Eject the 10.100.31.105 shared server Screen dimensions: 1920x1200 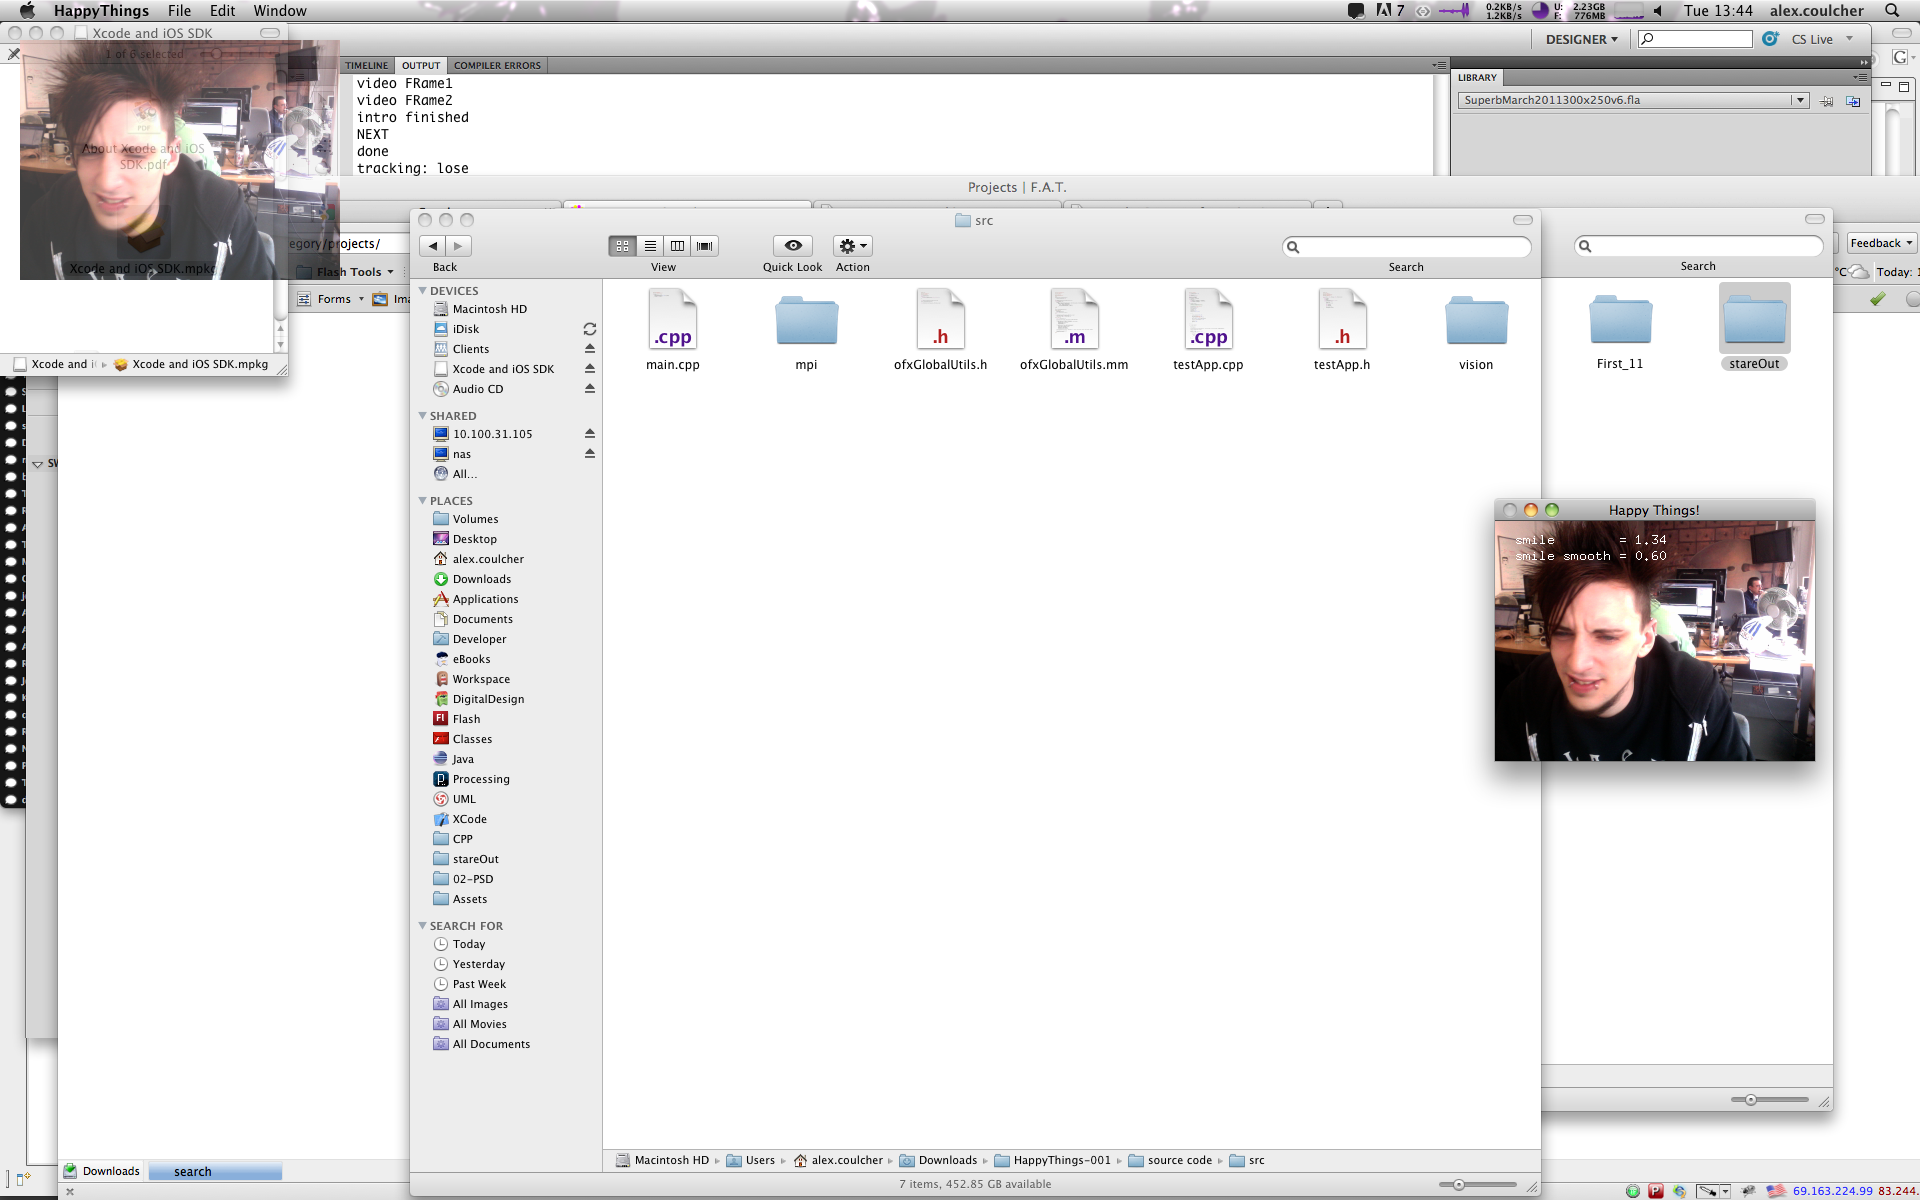[x=590, y=434]
